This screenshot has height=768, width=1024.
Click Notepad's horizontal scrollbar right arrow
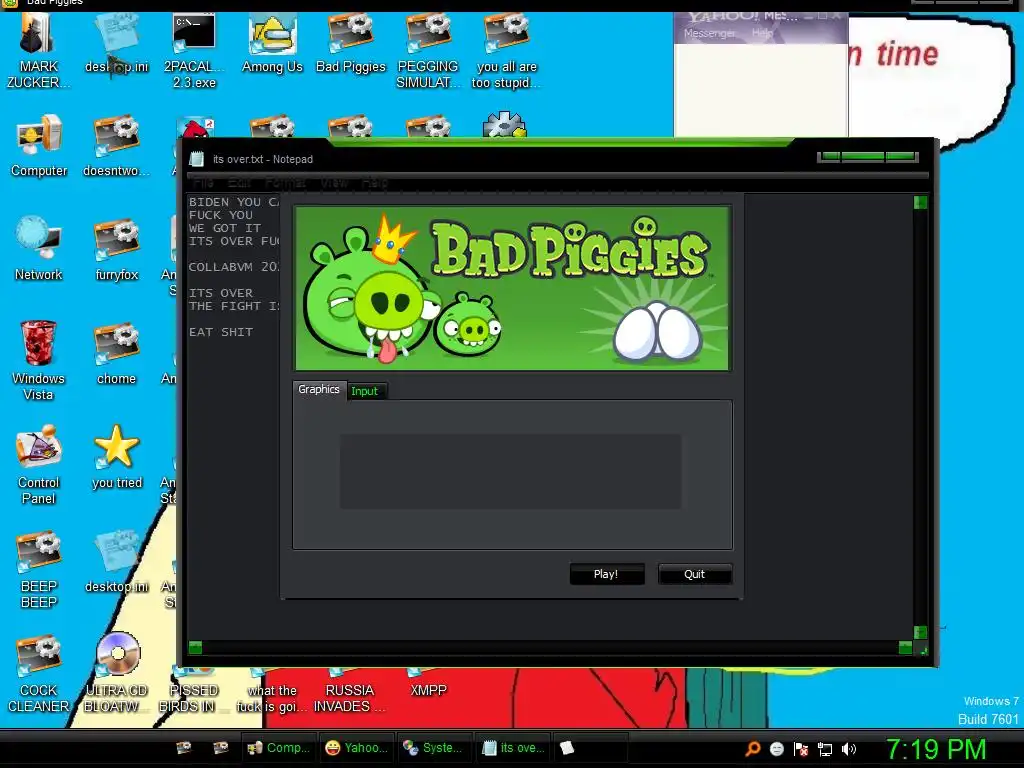[x=905, y=647]
